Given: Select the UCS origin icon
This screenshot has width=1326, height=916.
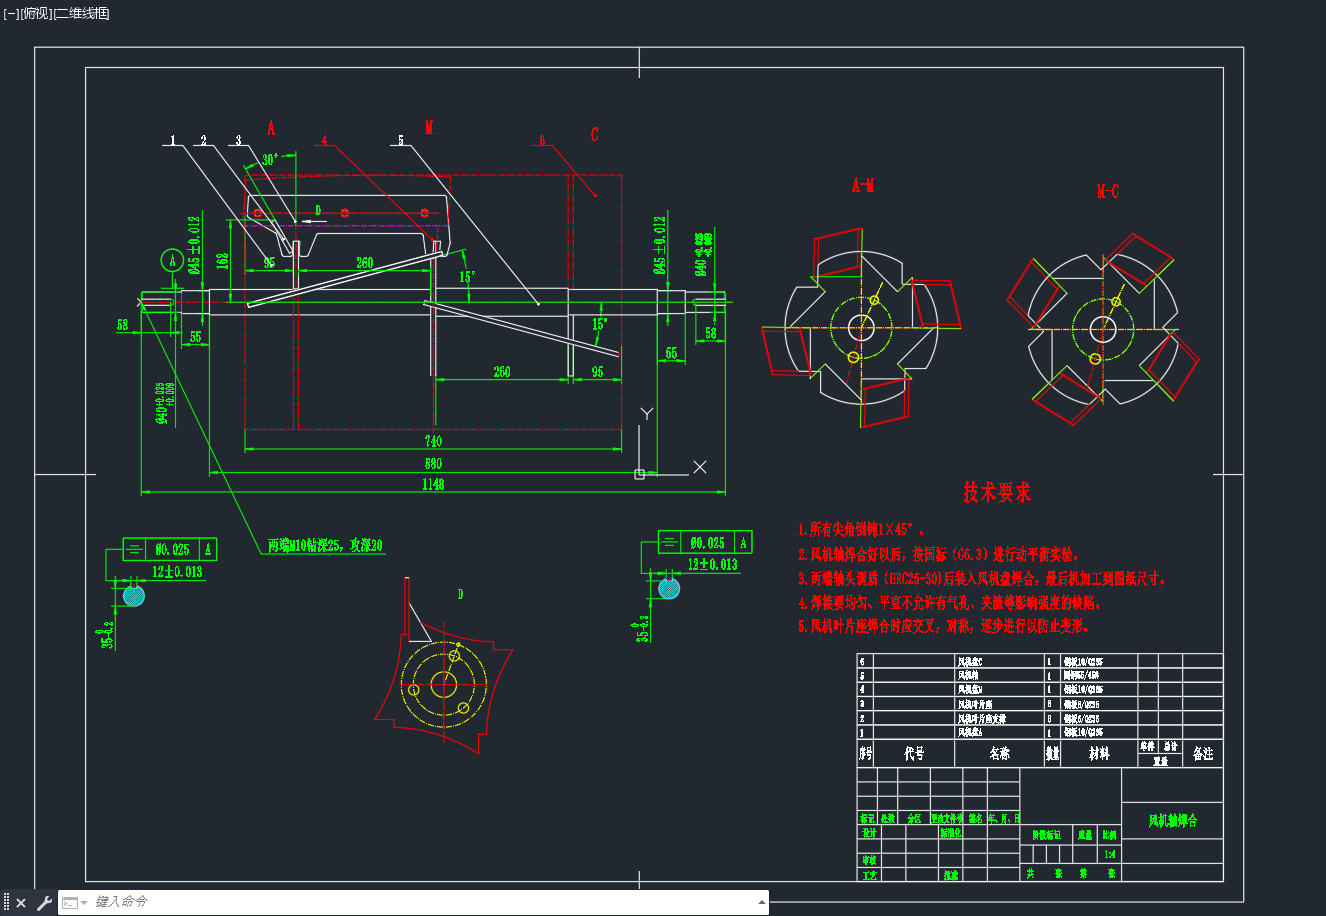Looking at the screenshot, I should 639,474.
